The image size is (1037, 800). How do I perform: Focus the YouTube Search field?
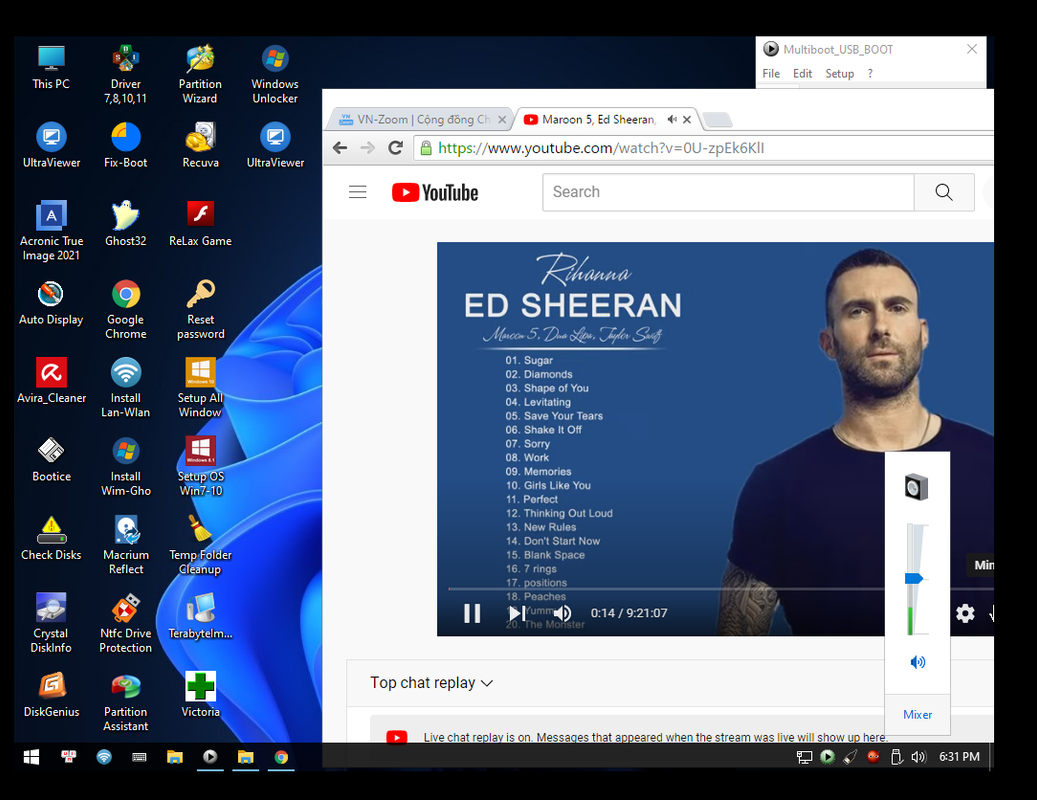coord(728,192)
